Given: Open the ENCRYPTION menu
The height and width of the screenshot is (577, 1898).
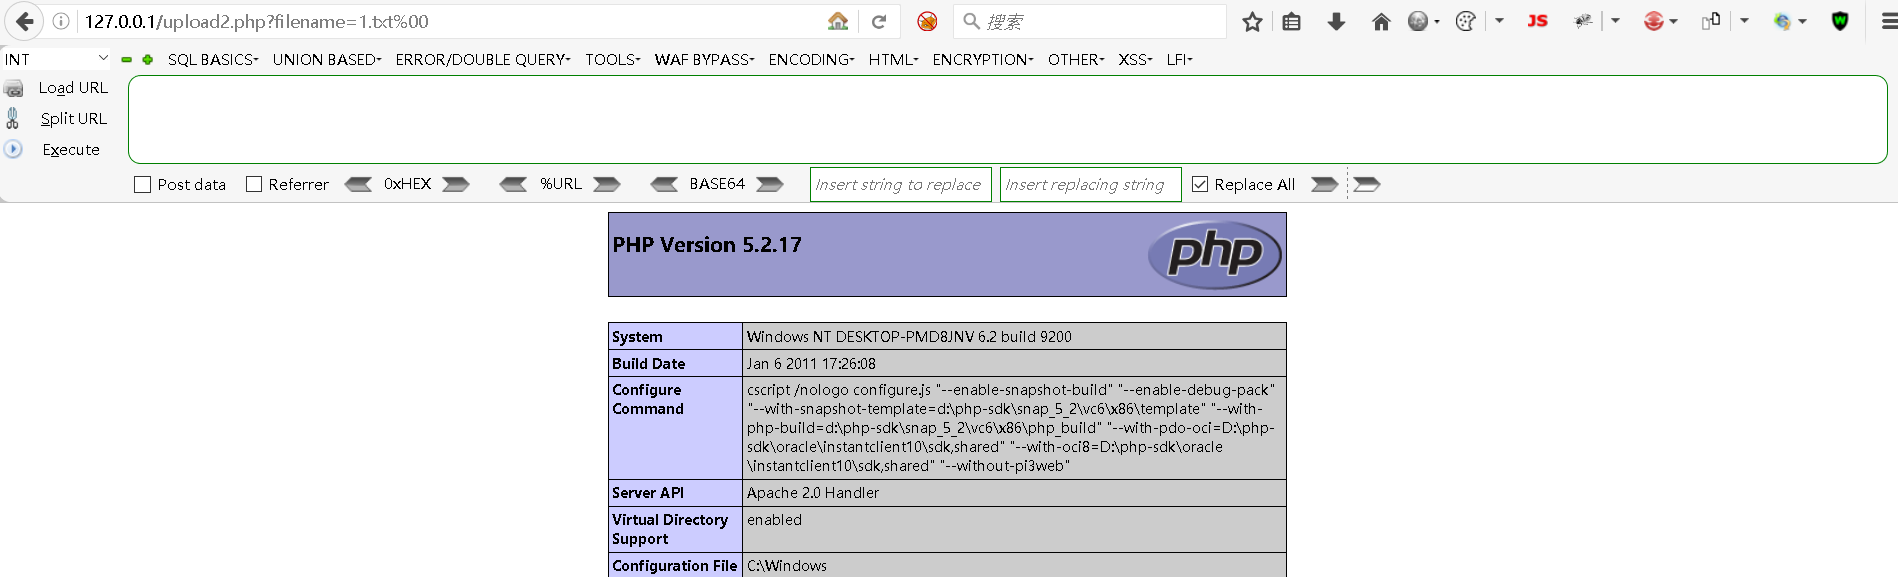Looking at the screenshot, I should (x=984, y=60).
